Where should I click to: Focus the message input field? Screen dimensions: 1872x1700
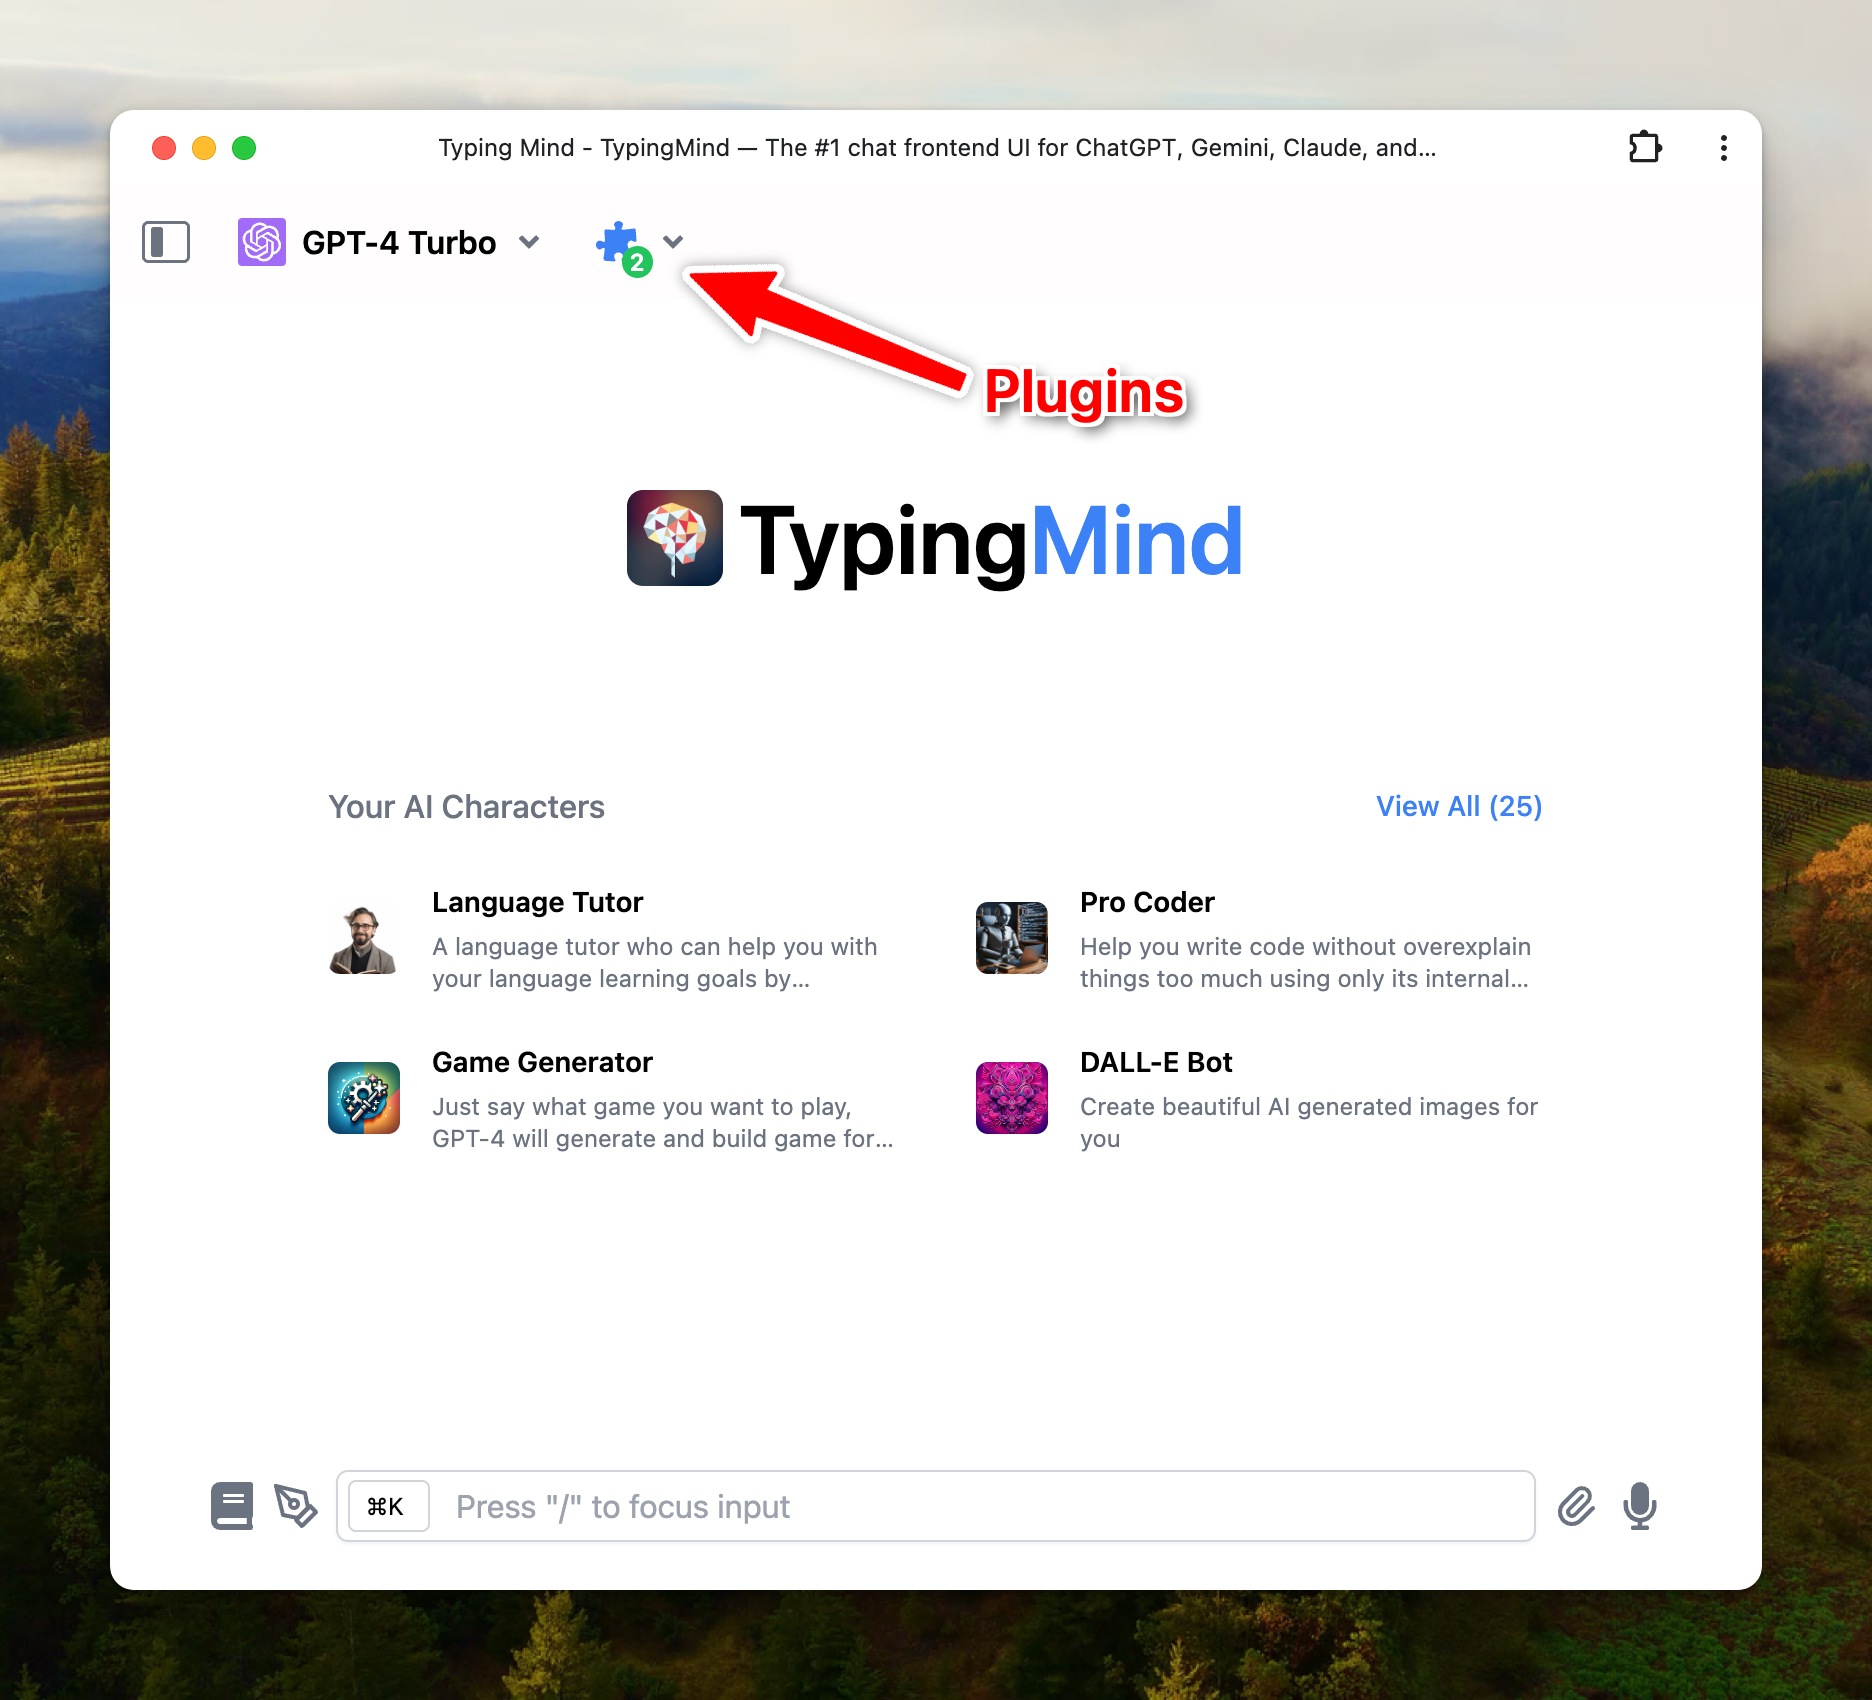936,1506
